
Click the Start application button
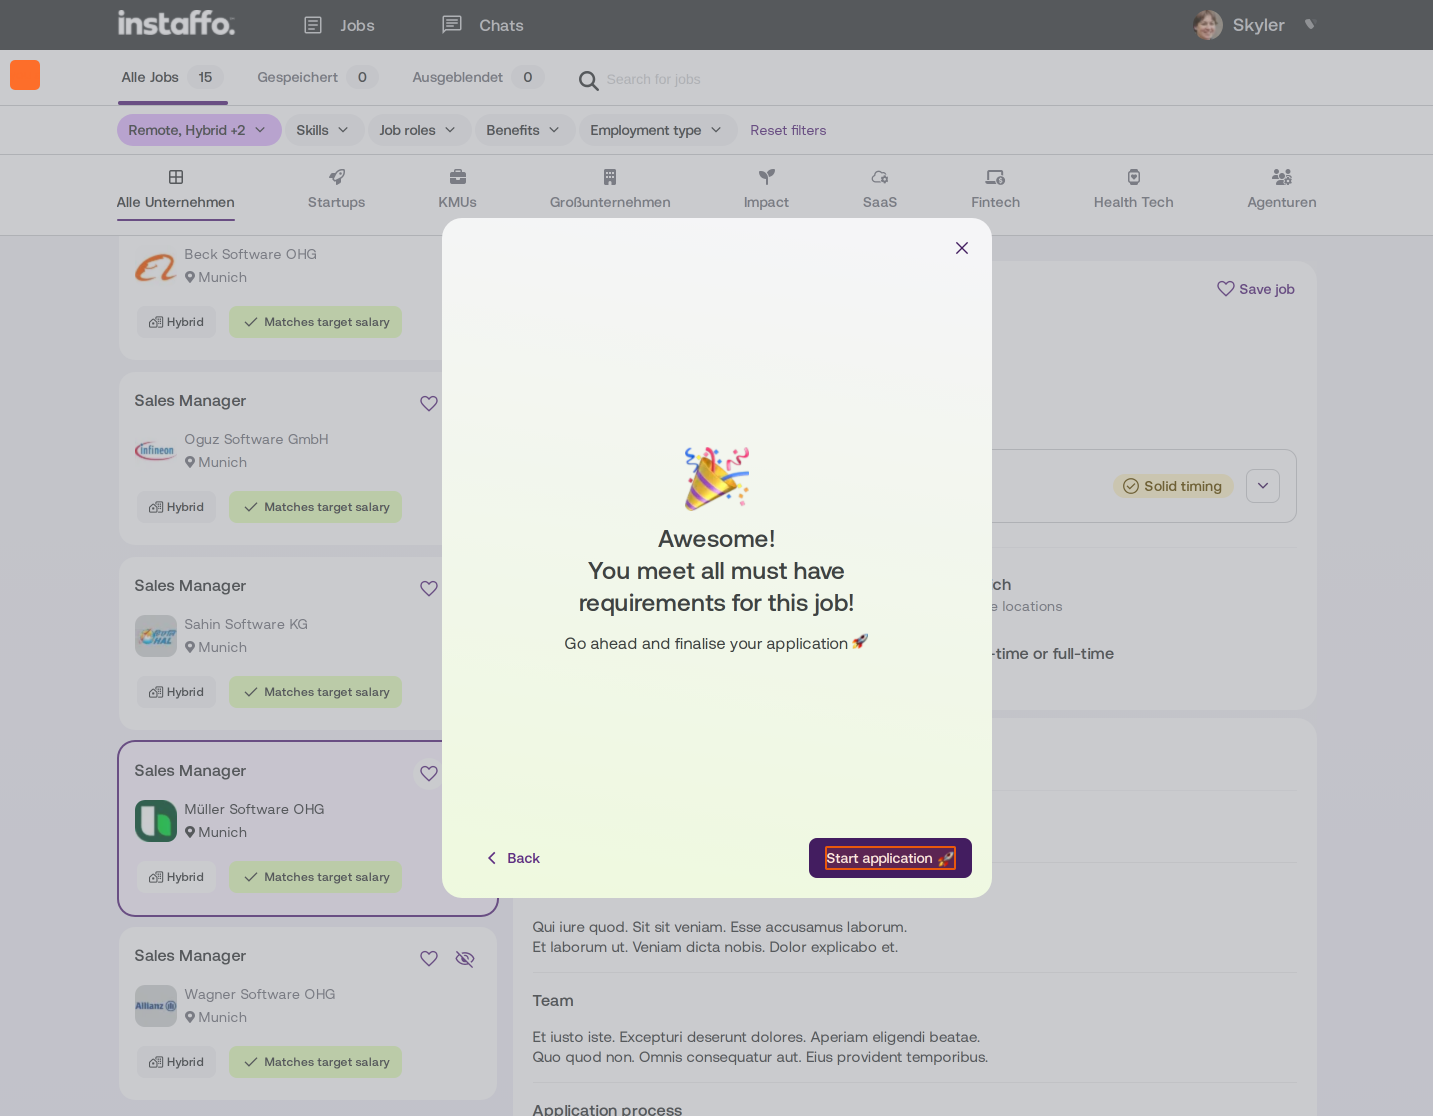pos(890,858)
